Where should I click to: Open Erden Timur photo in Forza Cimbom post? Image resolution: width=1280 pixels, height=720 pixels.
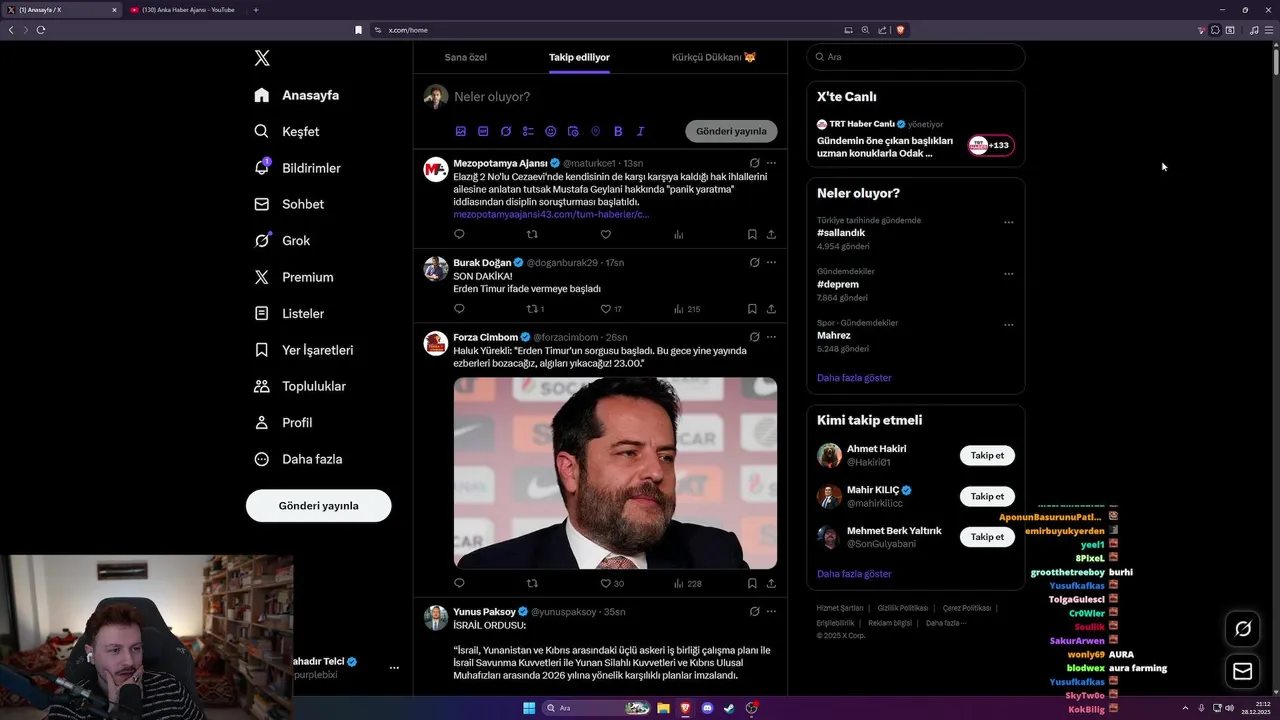click(x=615, y=473)
